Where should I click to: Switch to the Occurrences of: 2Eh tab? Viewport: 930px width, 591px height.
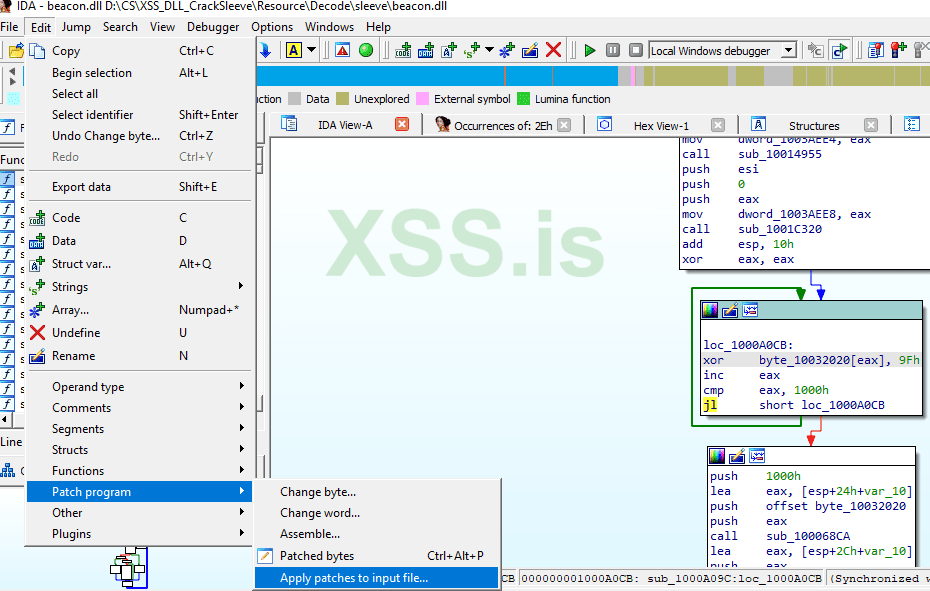point(503,126)
